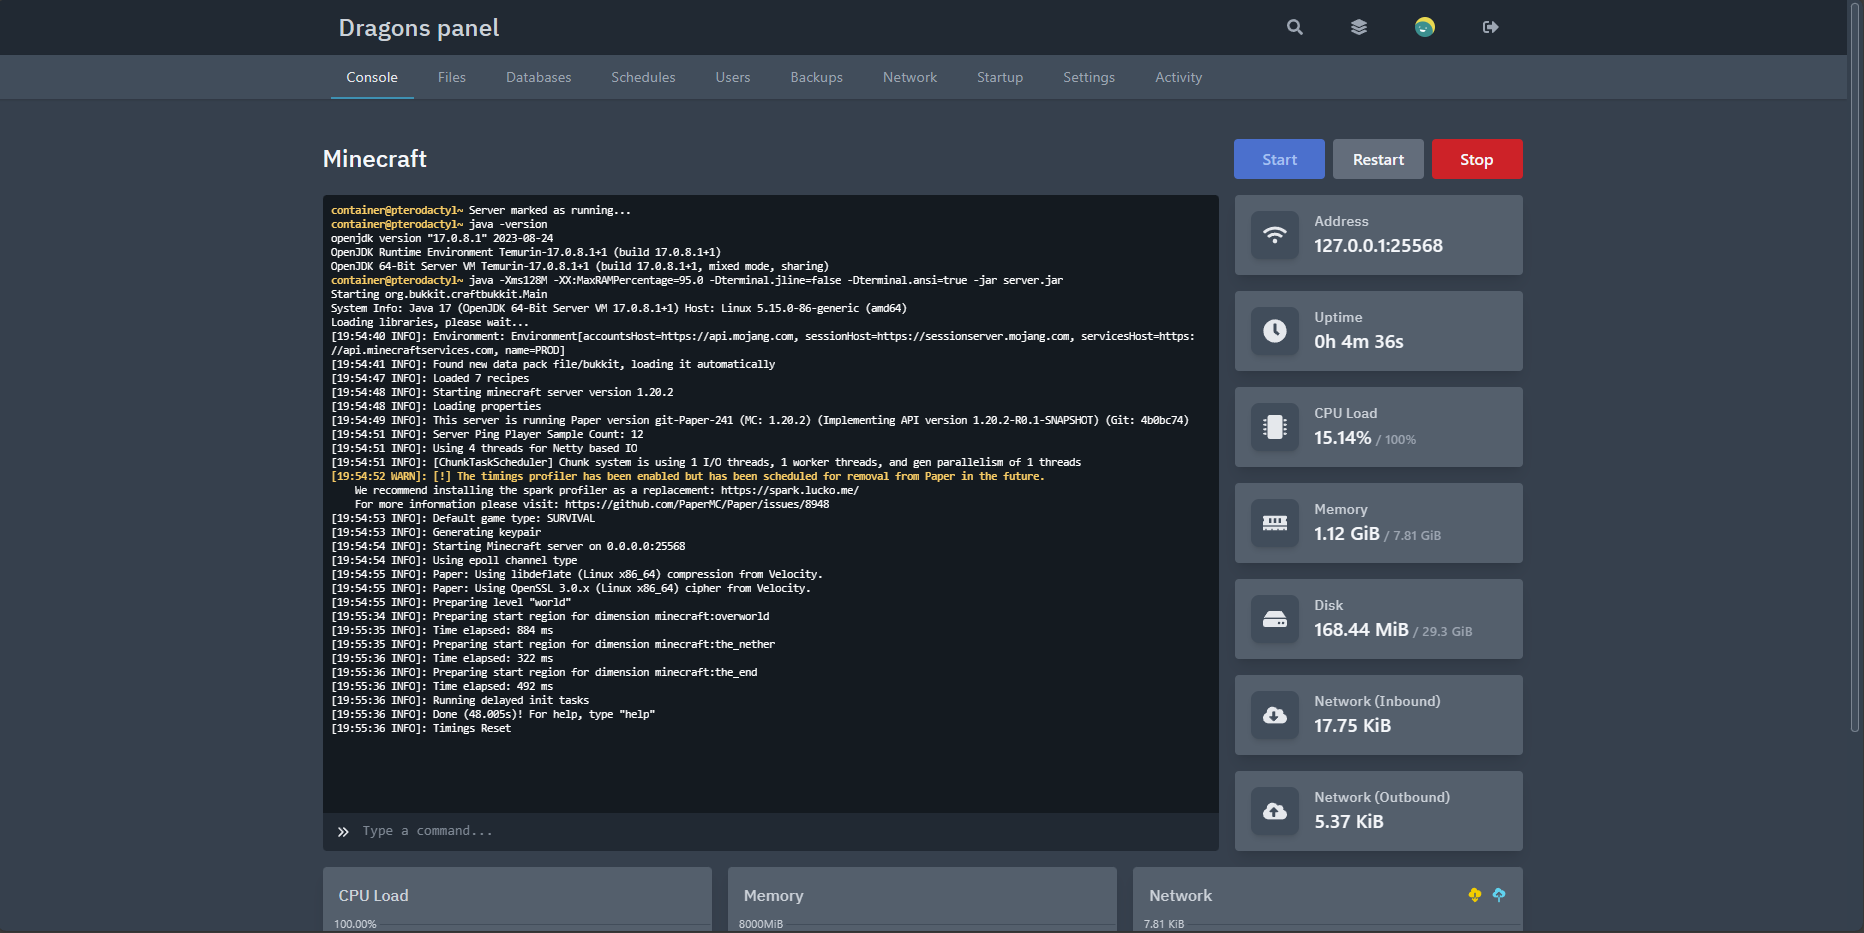Click the CPU value 15.14%
Image resolution: width=1864 pixels, height=933 pixels.
tap(1342, 438)
